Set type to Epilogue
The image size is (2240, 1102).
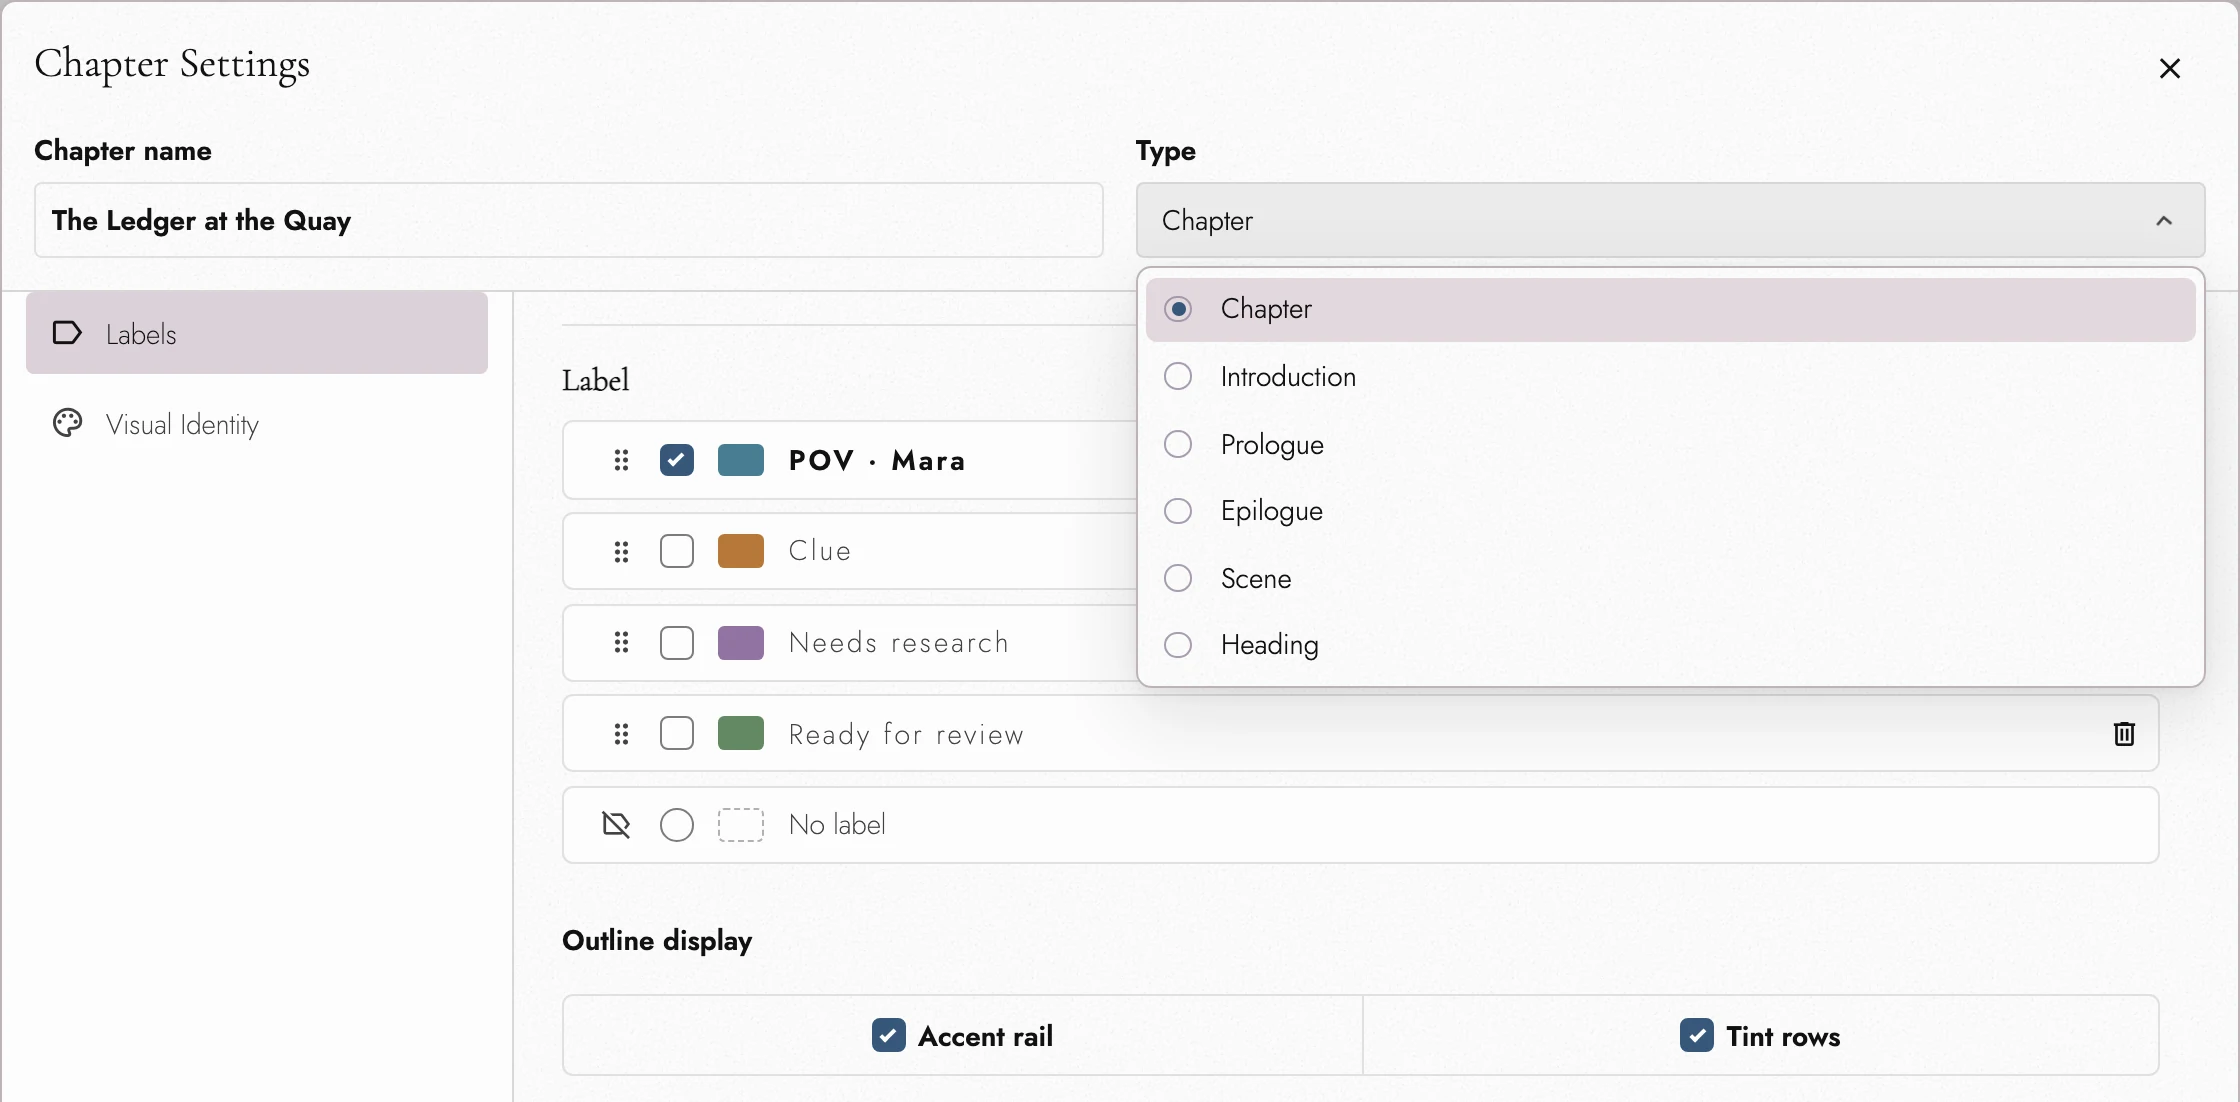[x=1670, y=511]
